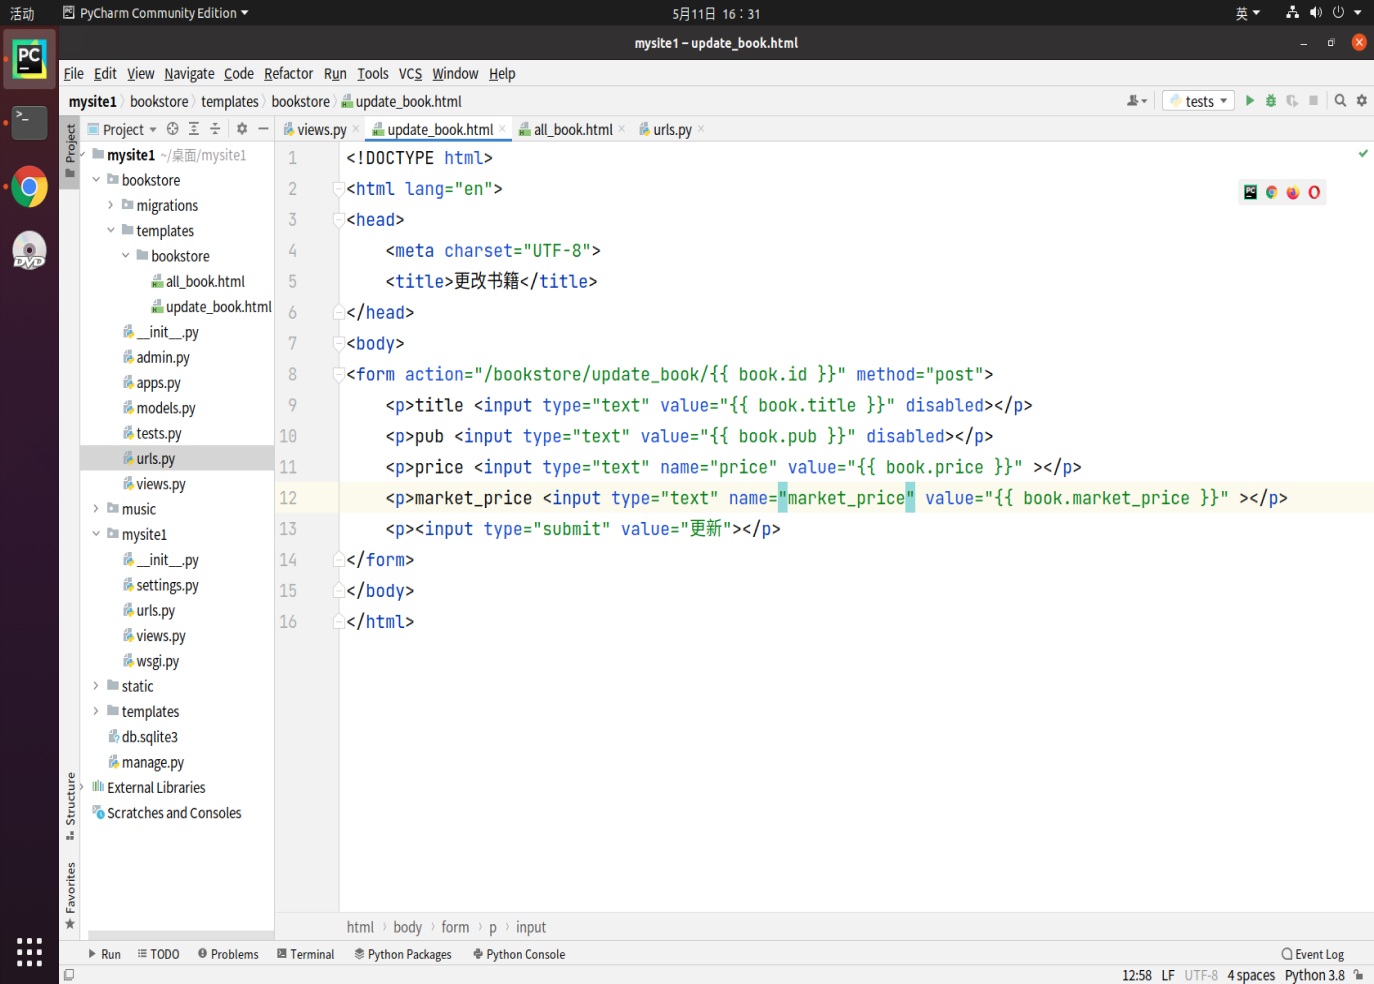This screenshot has height=984, width=1374.
Task: Click the form breadcrumb below the editor
Action: click(x=455, y=927)
